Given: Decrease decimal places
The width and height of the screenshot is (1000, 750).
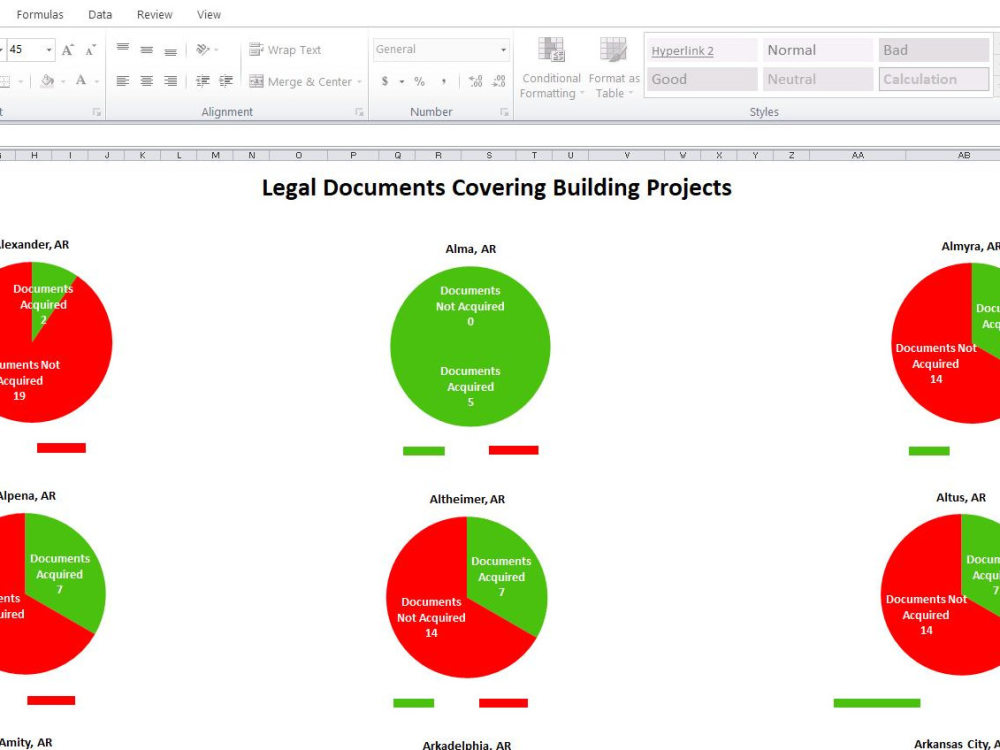Looking at the screenshot, I should pyautogui.click(x=499, y=81).
